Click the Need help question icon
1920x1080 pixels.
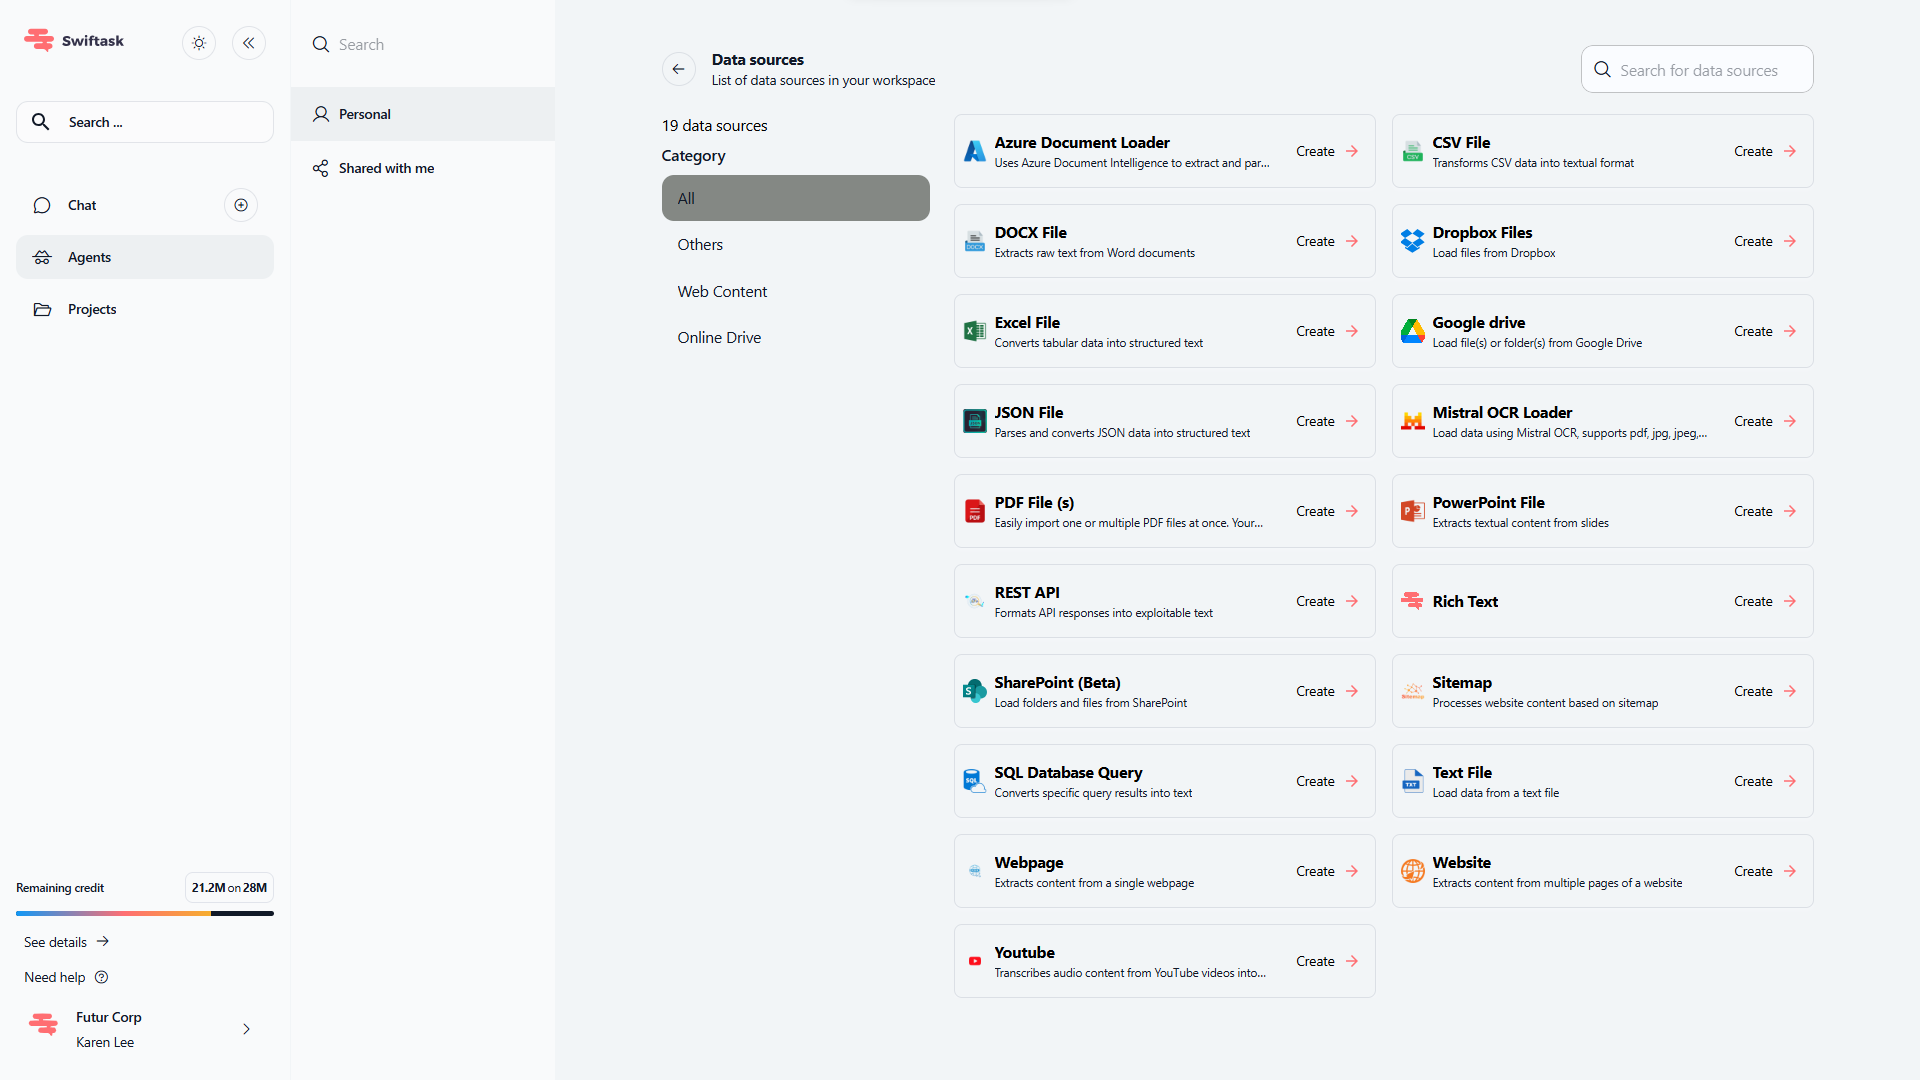click(x=101, y=977)
